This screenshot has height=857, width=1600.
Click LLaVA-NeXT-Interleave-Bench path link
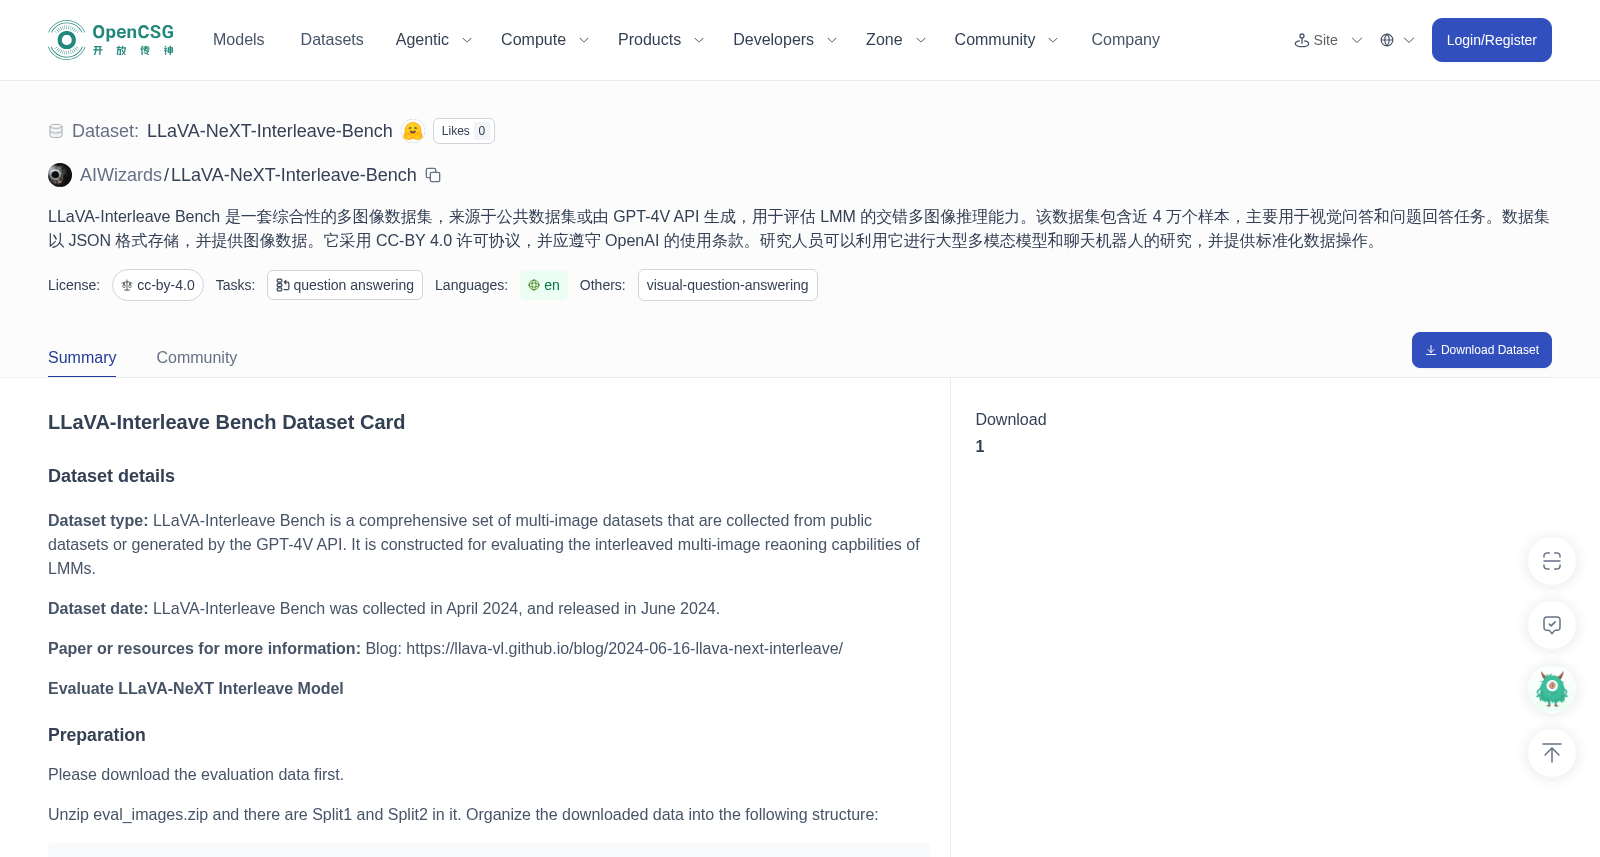pyautogui.click(x=293, y=175)
